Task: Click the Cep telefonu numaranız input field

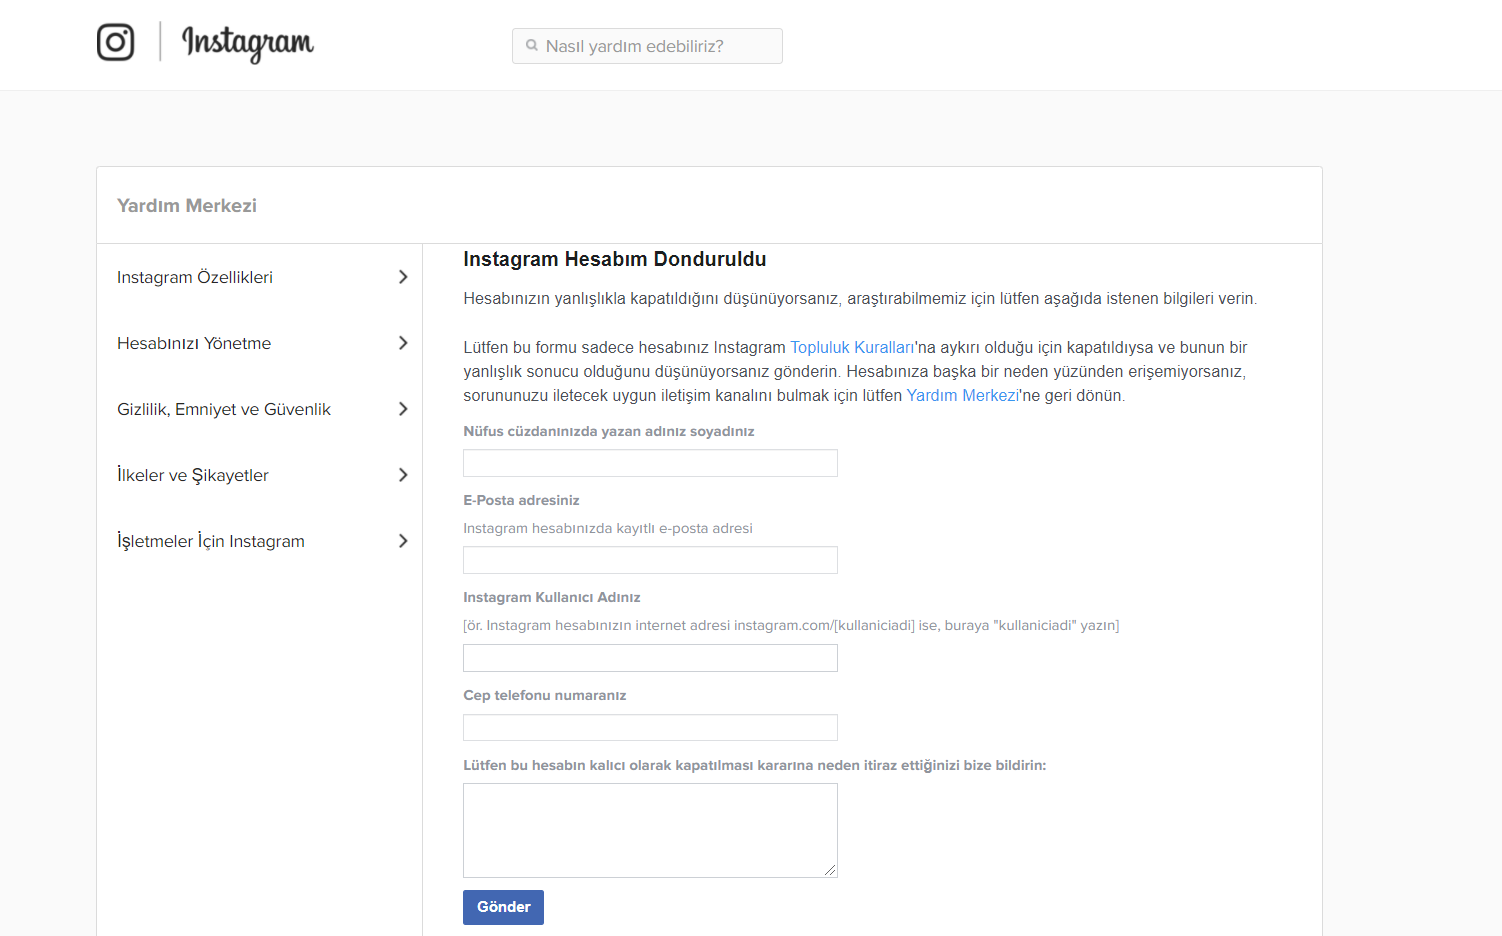Action: (650, 727)
